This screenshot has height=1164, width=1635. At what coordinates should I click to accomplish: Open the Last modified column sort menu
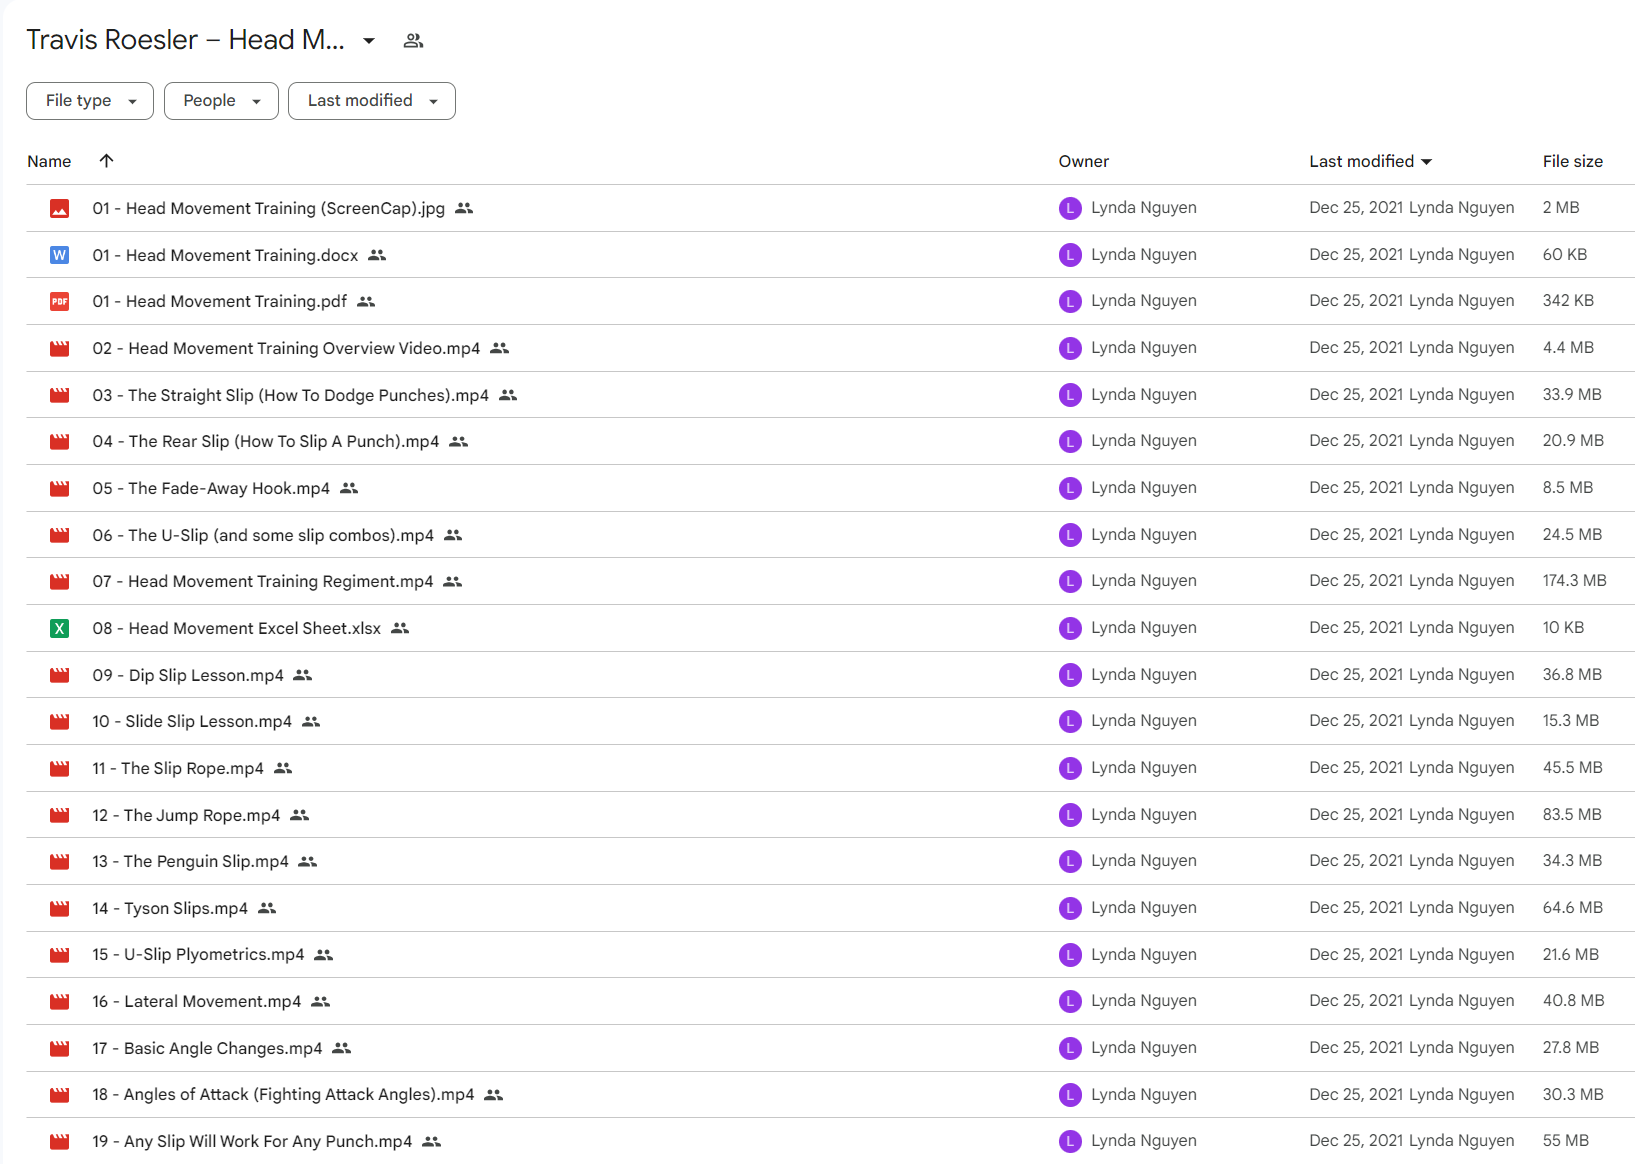pyautogui.click(x=1370, y=162)
